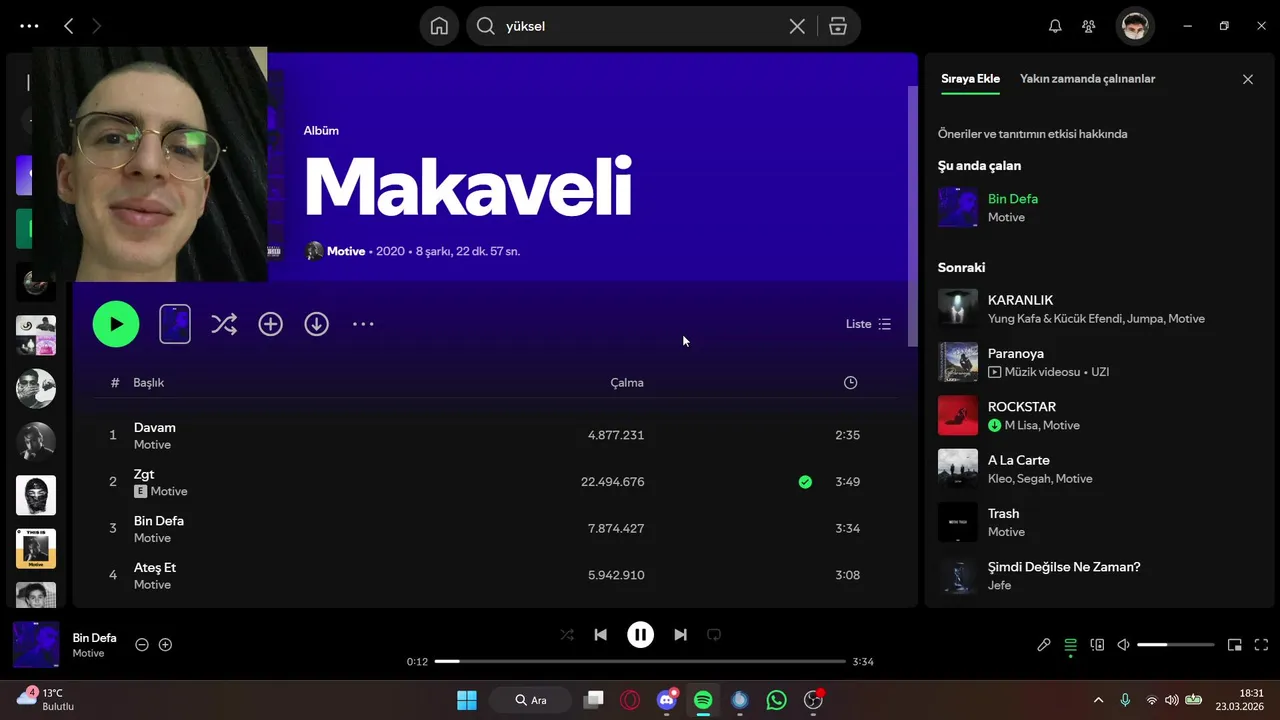Skip to the next track
Viewport: 1280px width, 720px height.
[680, 634]
